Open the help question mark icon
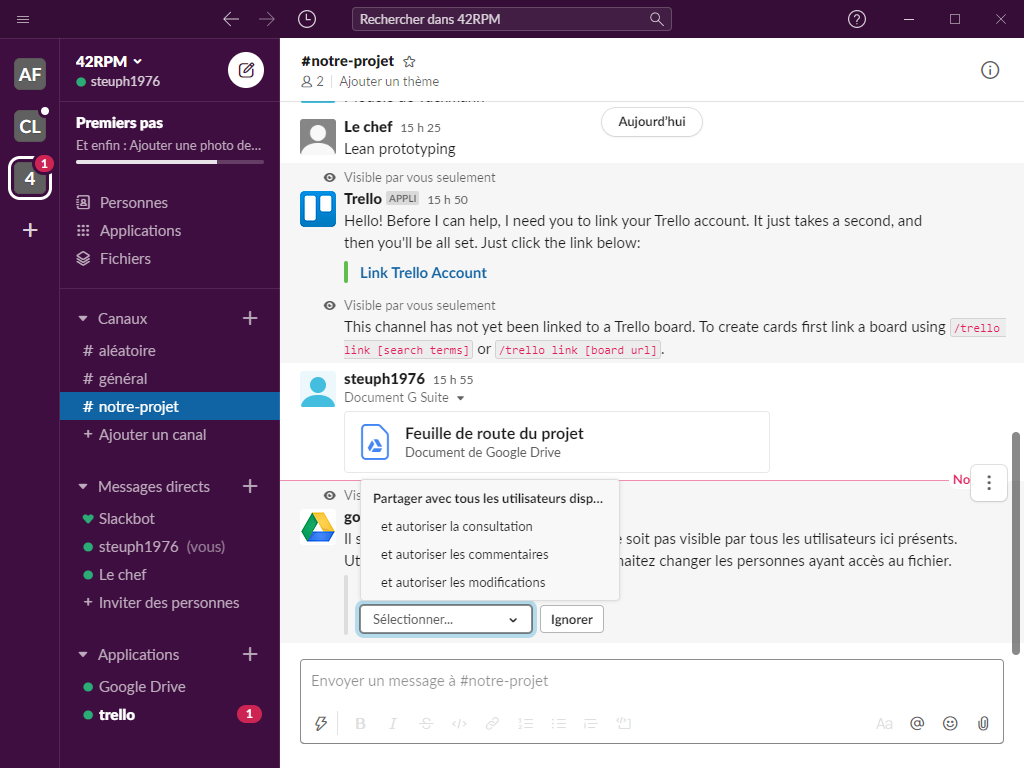Image resolution: width=1024 pixels, height=768 pixels. [856, 19]
